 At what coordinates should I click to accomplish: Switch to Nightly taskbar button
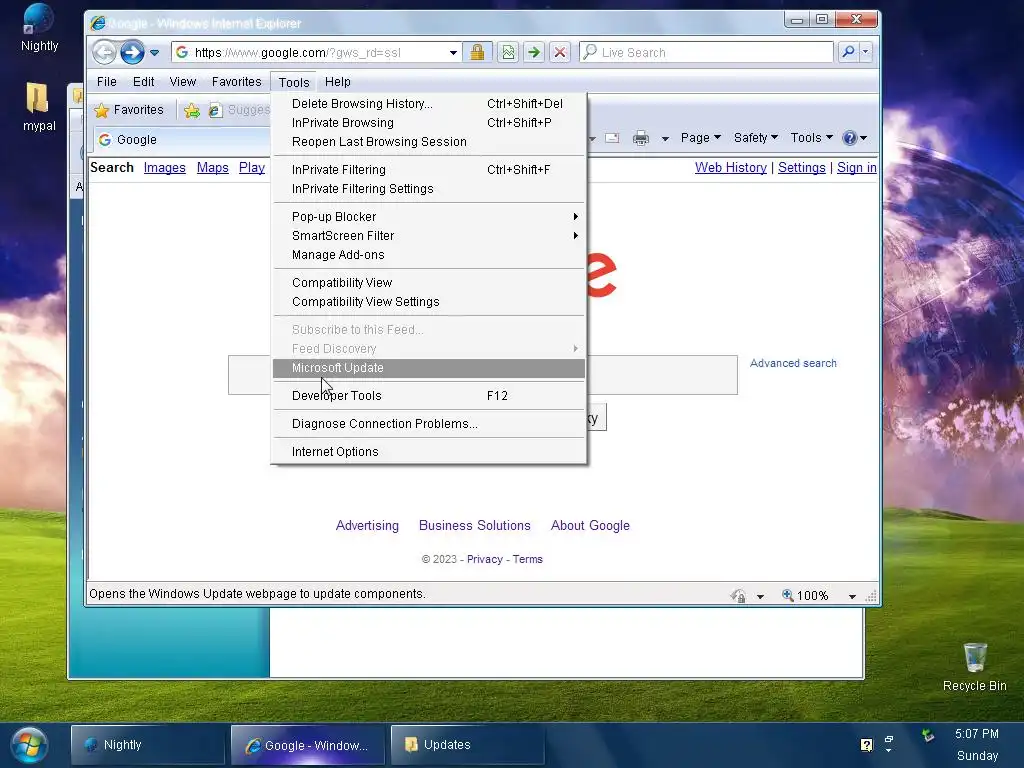tap(148, 744)
